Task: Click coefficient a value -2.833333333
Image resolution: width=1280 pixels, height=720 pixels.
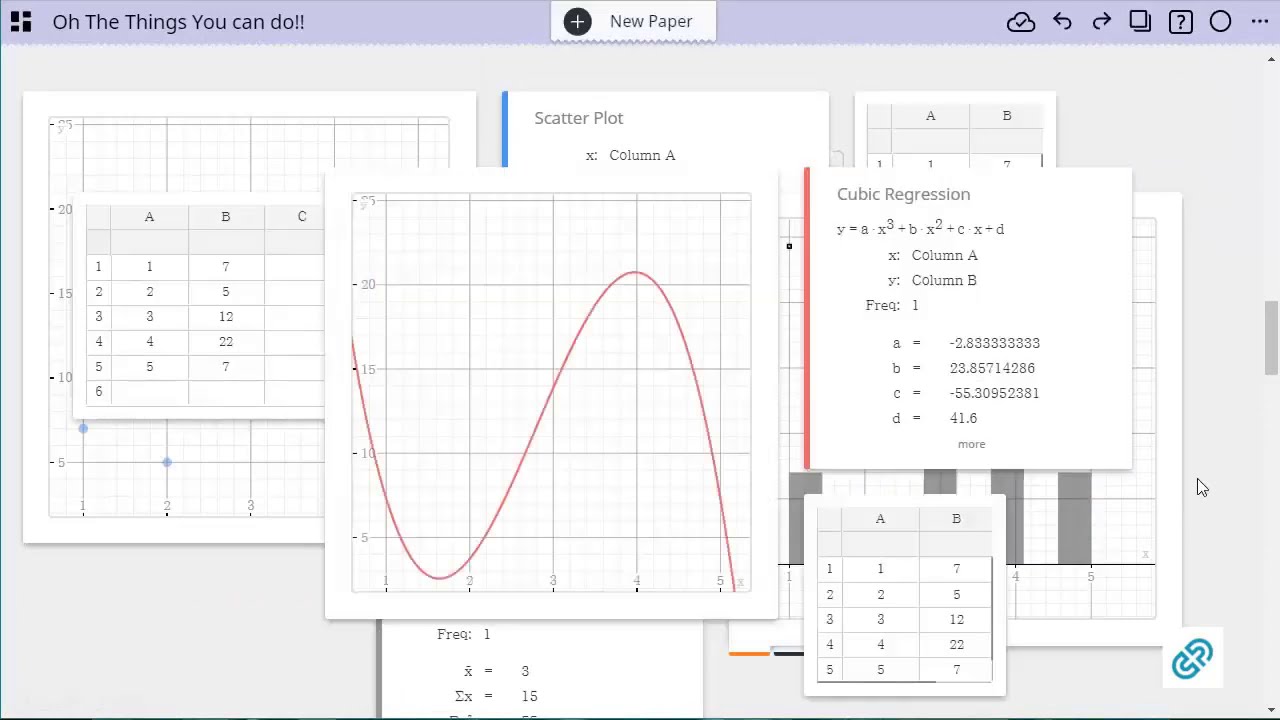Action: point(994,343)
